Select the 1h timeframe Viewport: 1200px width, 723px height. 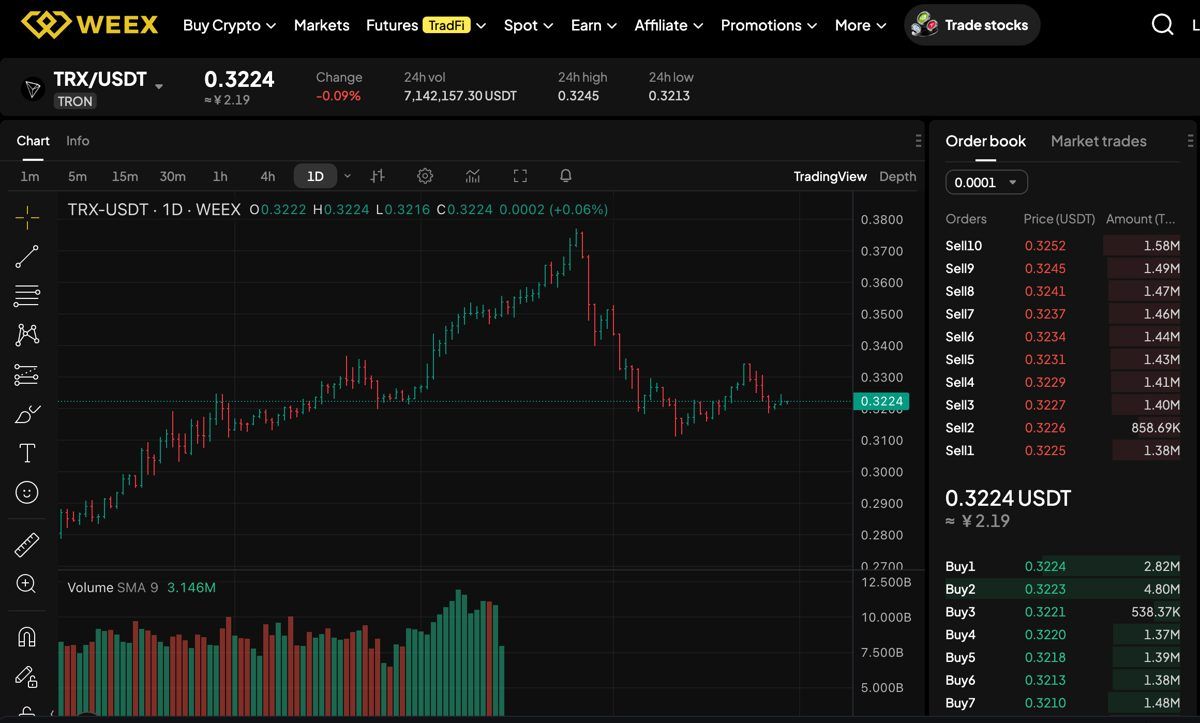220,176
